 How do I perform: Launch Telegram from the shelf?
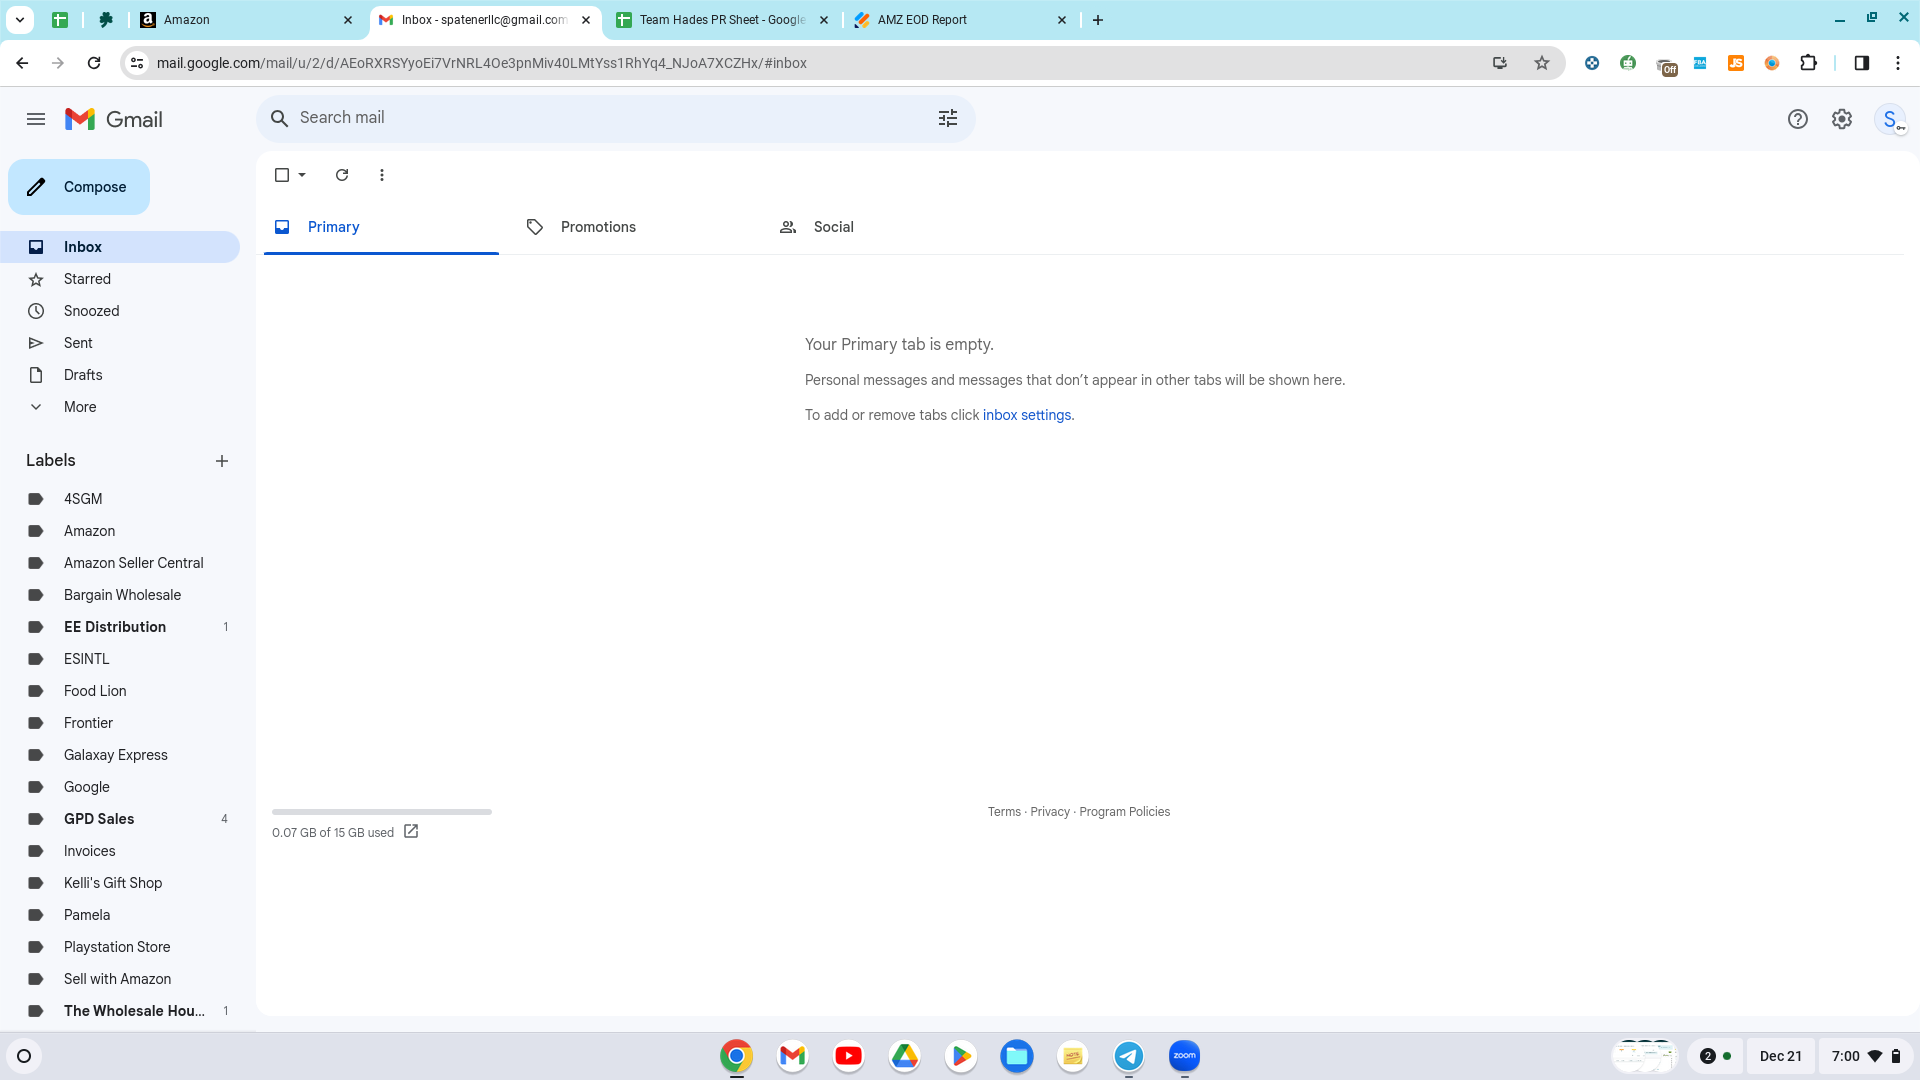click(x=1129, y=1056)
